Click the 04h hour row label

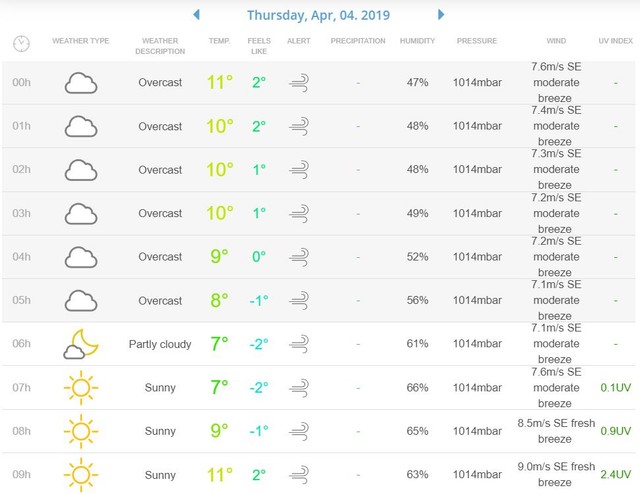click(21, 257)
